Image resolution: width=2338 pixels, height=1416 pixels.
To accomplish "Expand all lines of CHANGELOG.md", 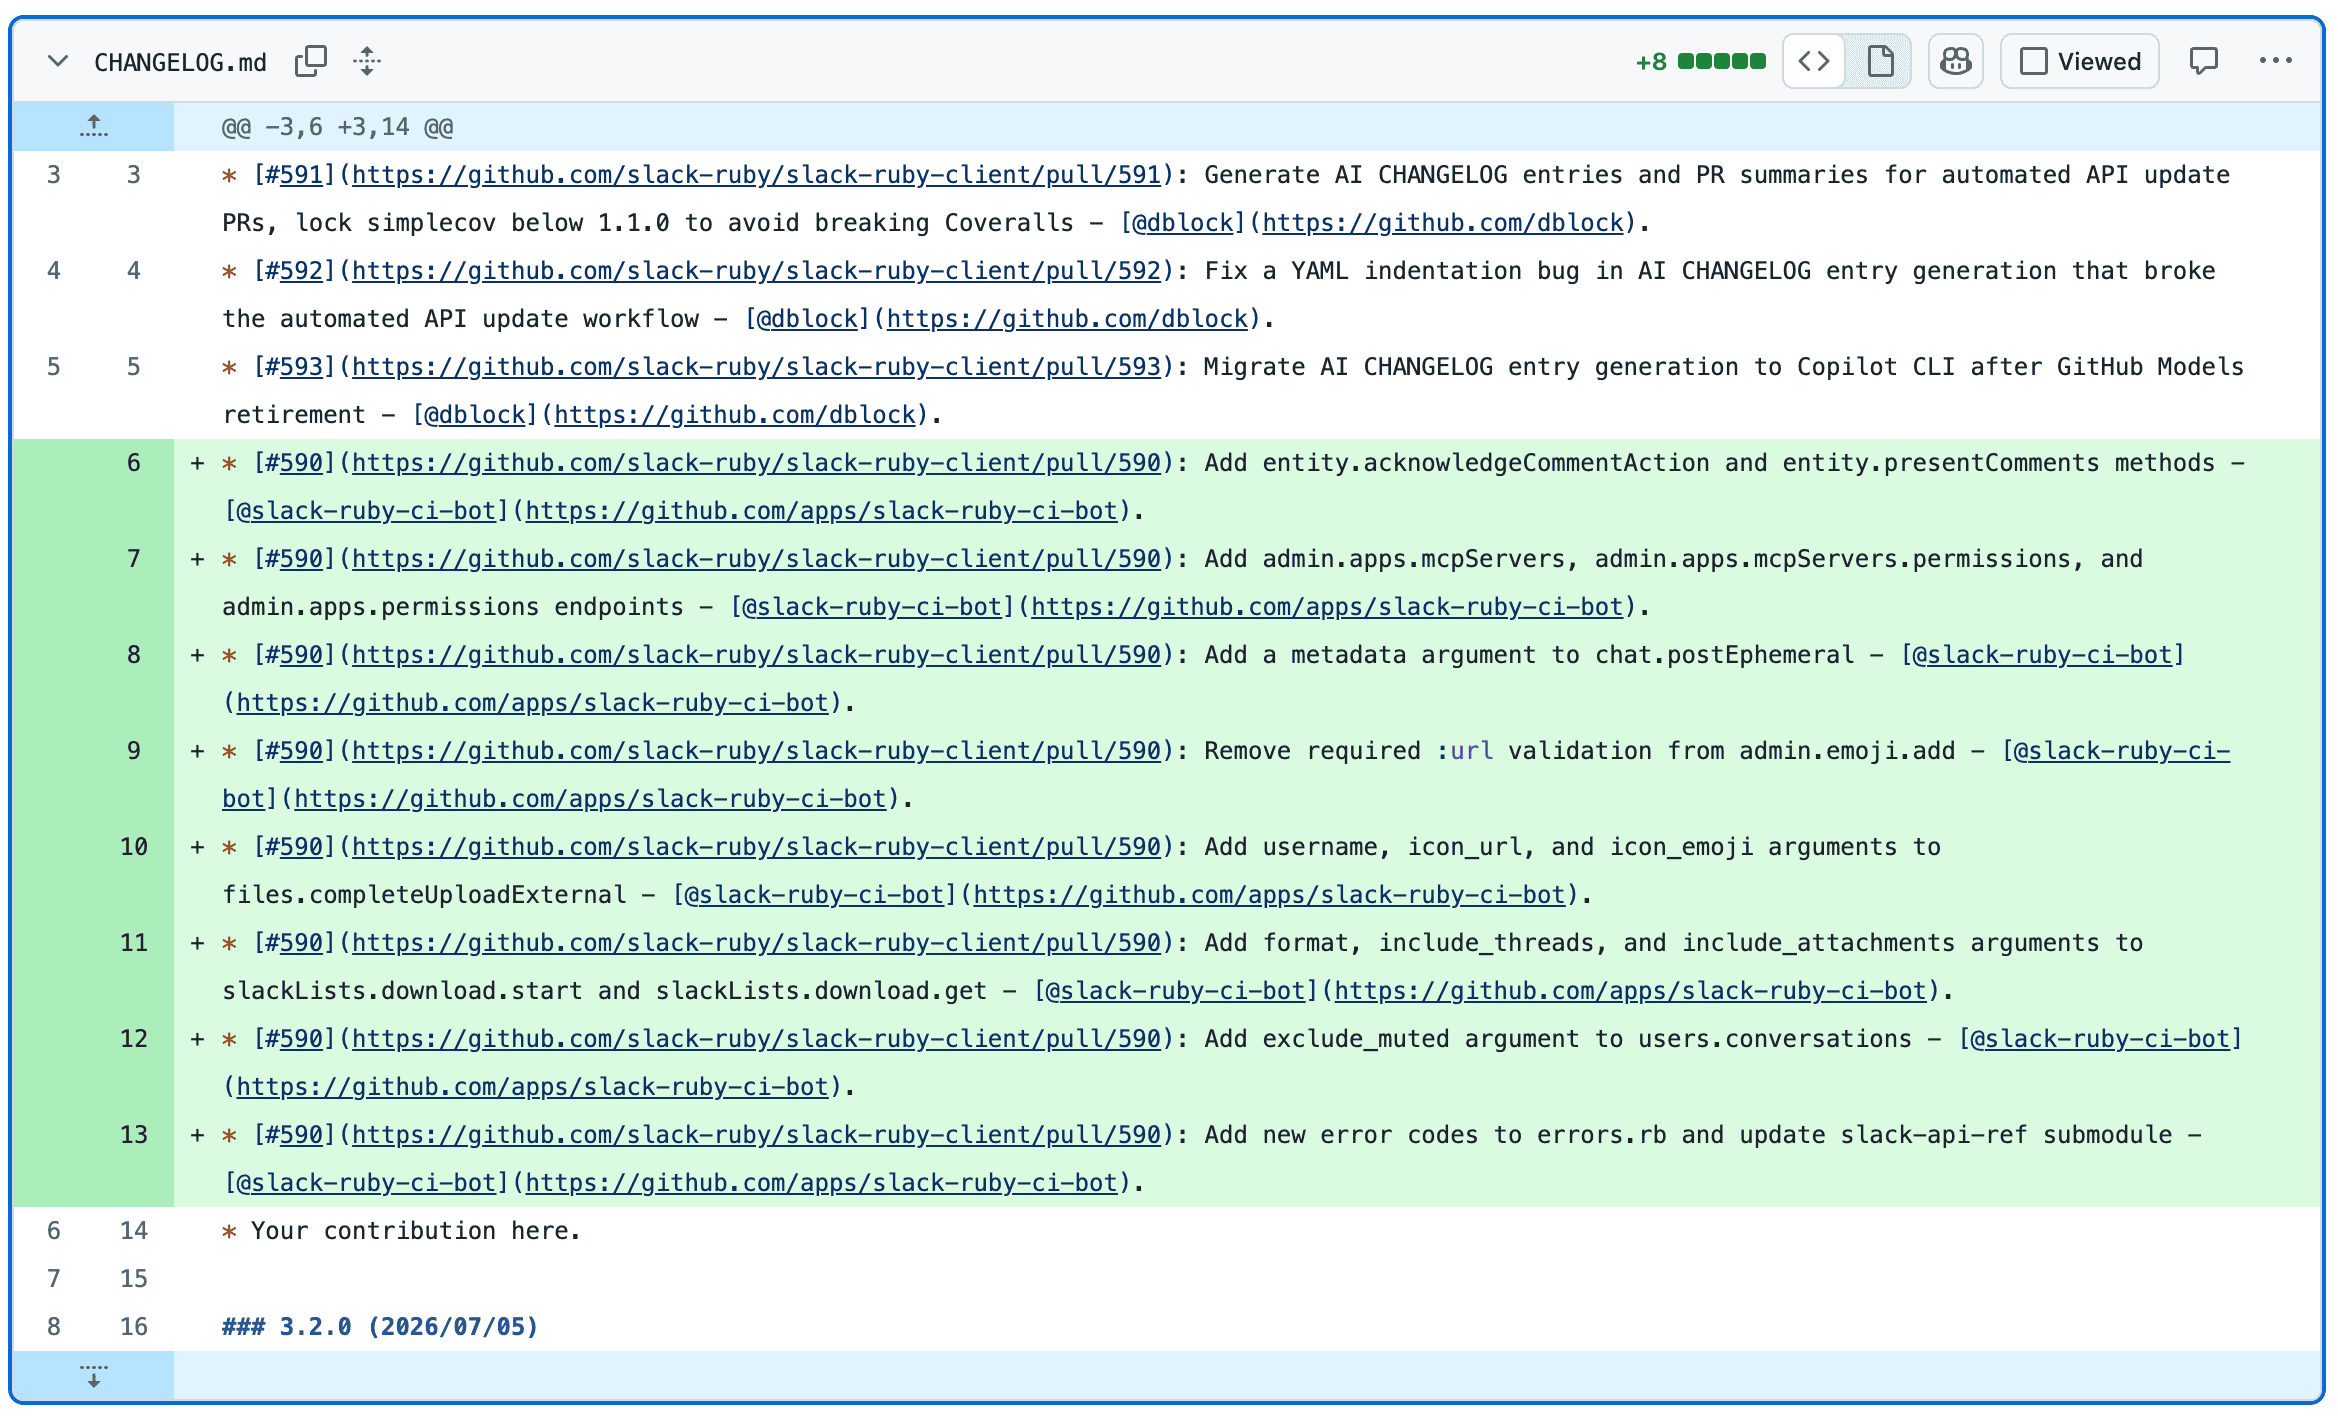I will (367, 61).
